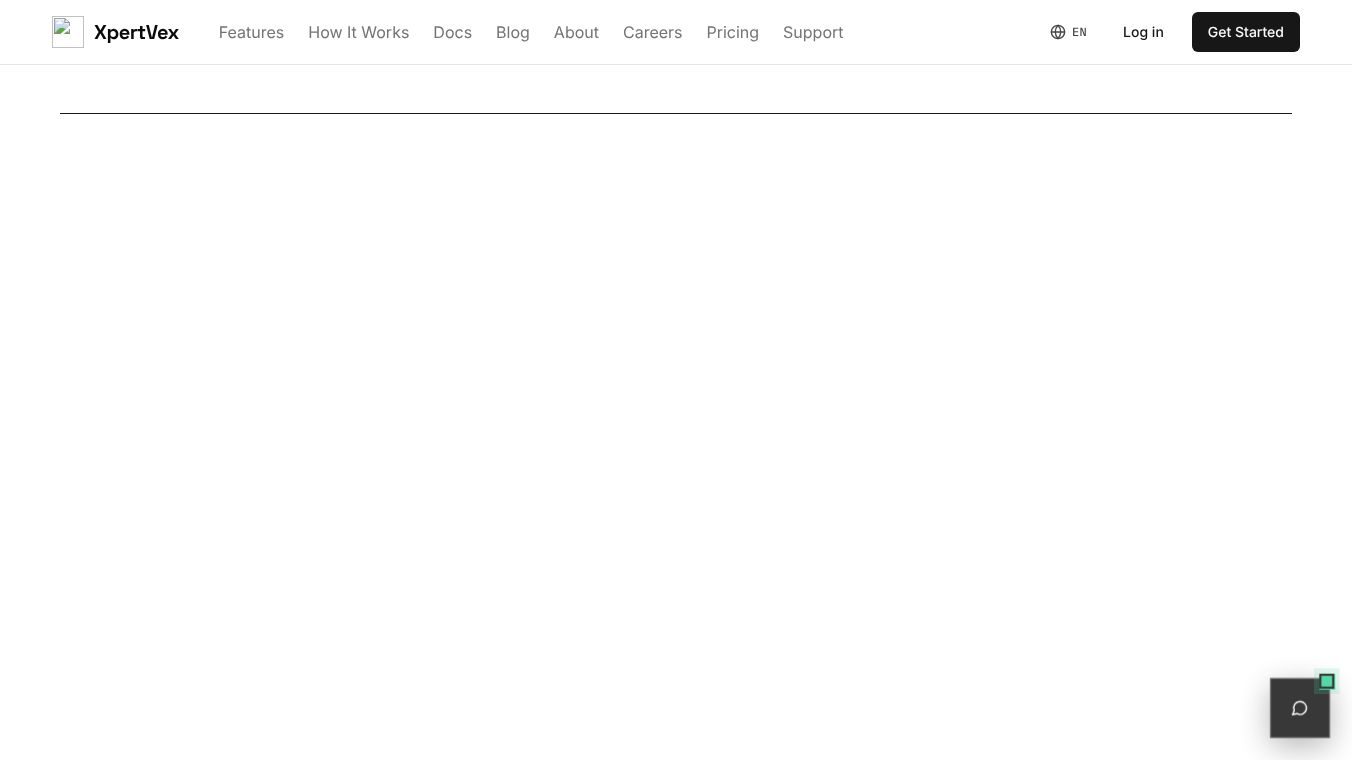1352x760 pixels.
Task: Open the About page
Action: (x=576, y=32)
